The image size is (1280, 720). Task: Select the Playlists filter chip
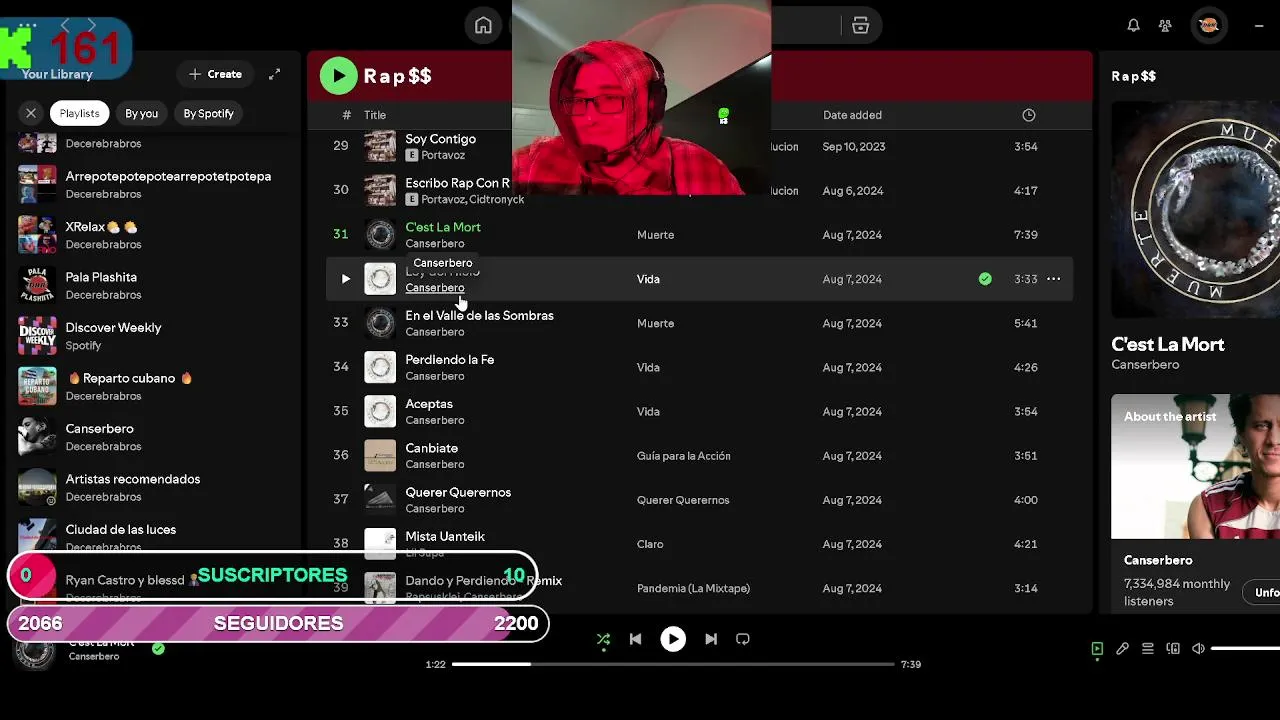[x=79, y=113]
